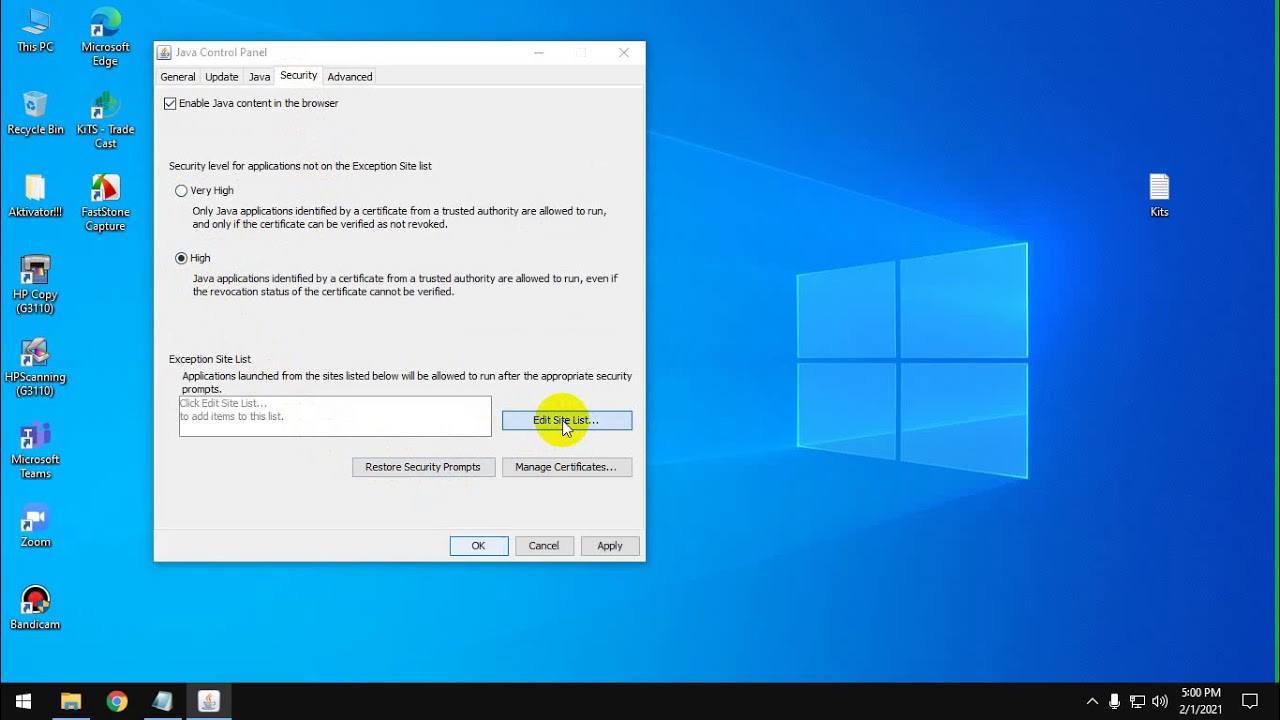Select HP Copy (G3110) desktop icon
Viewport: 1280px width, 720px height.
(x=35, y=285)
